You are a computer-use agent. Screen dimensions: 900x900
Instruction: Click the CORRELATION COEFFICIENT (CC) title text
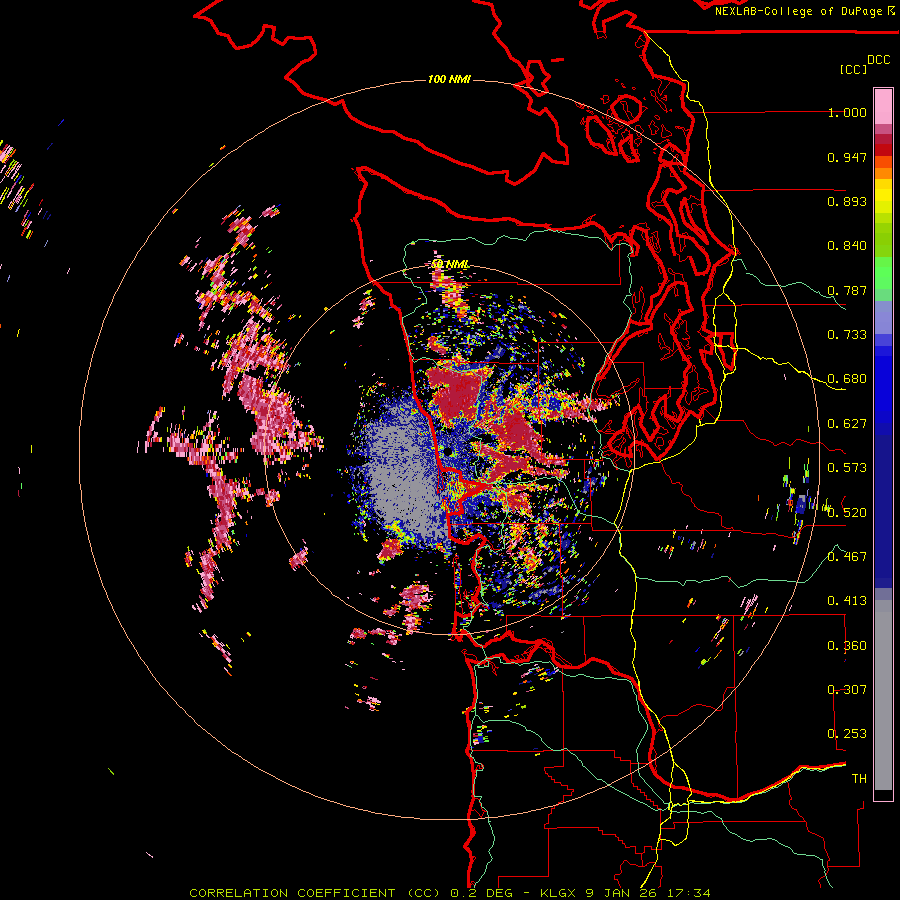[x=314, y=893]
